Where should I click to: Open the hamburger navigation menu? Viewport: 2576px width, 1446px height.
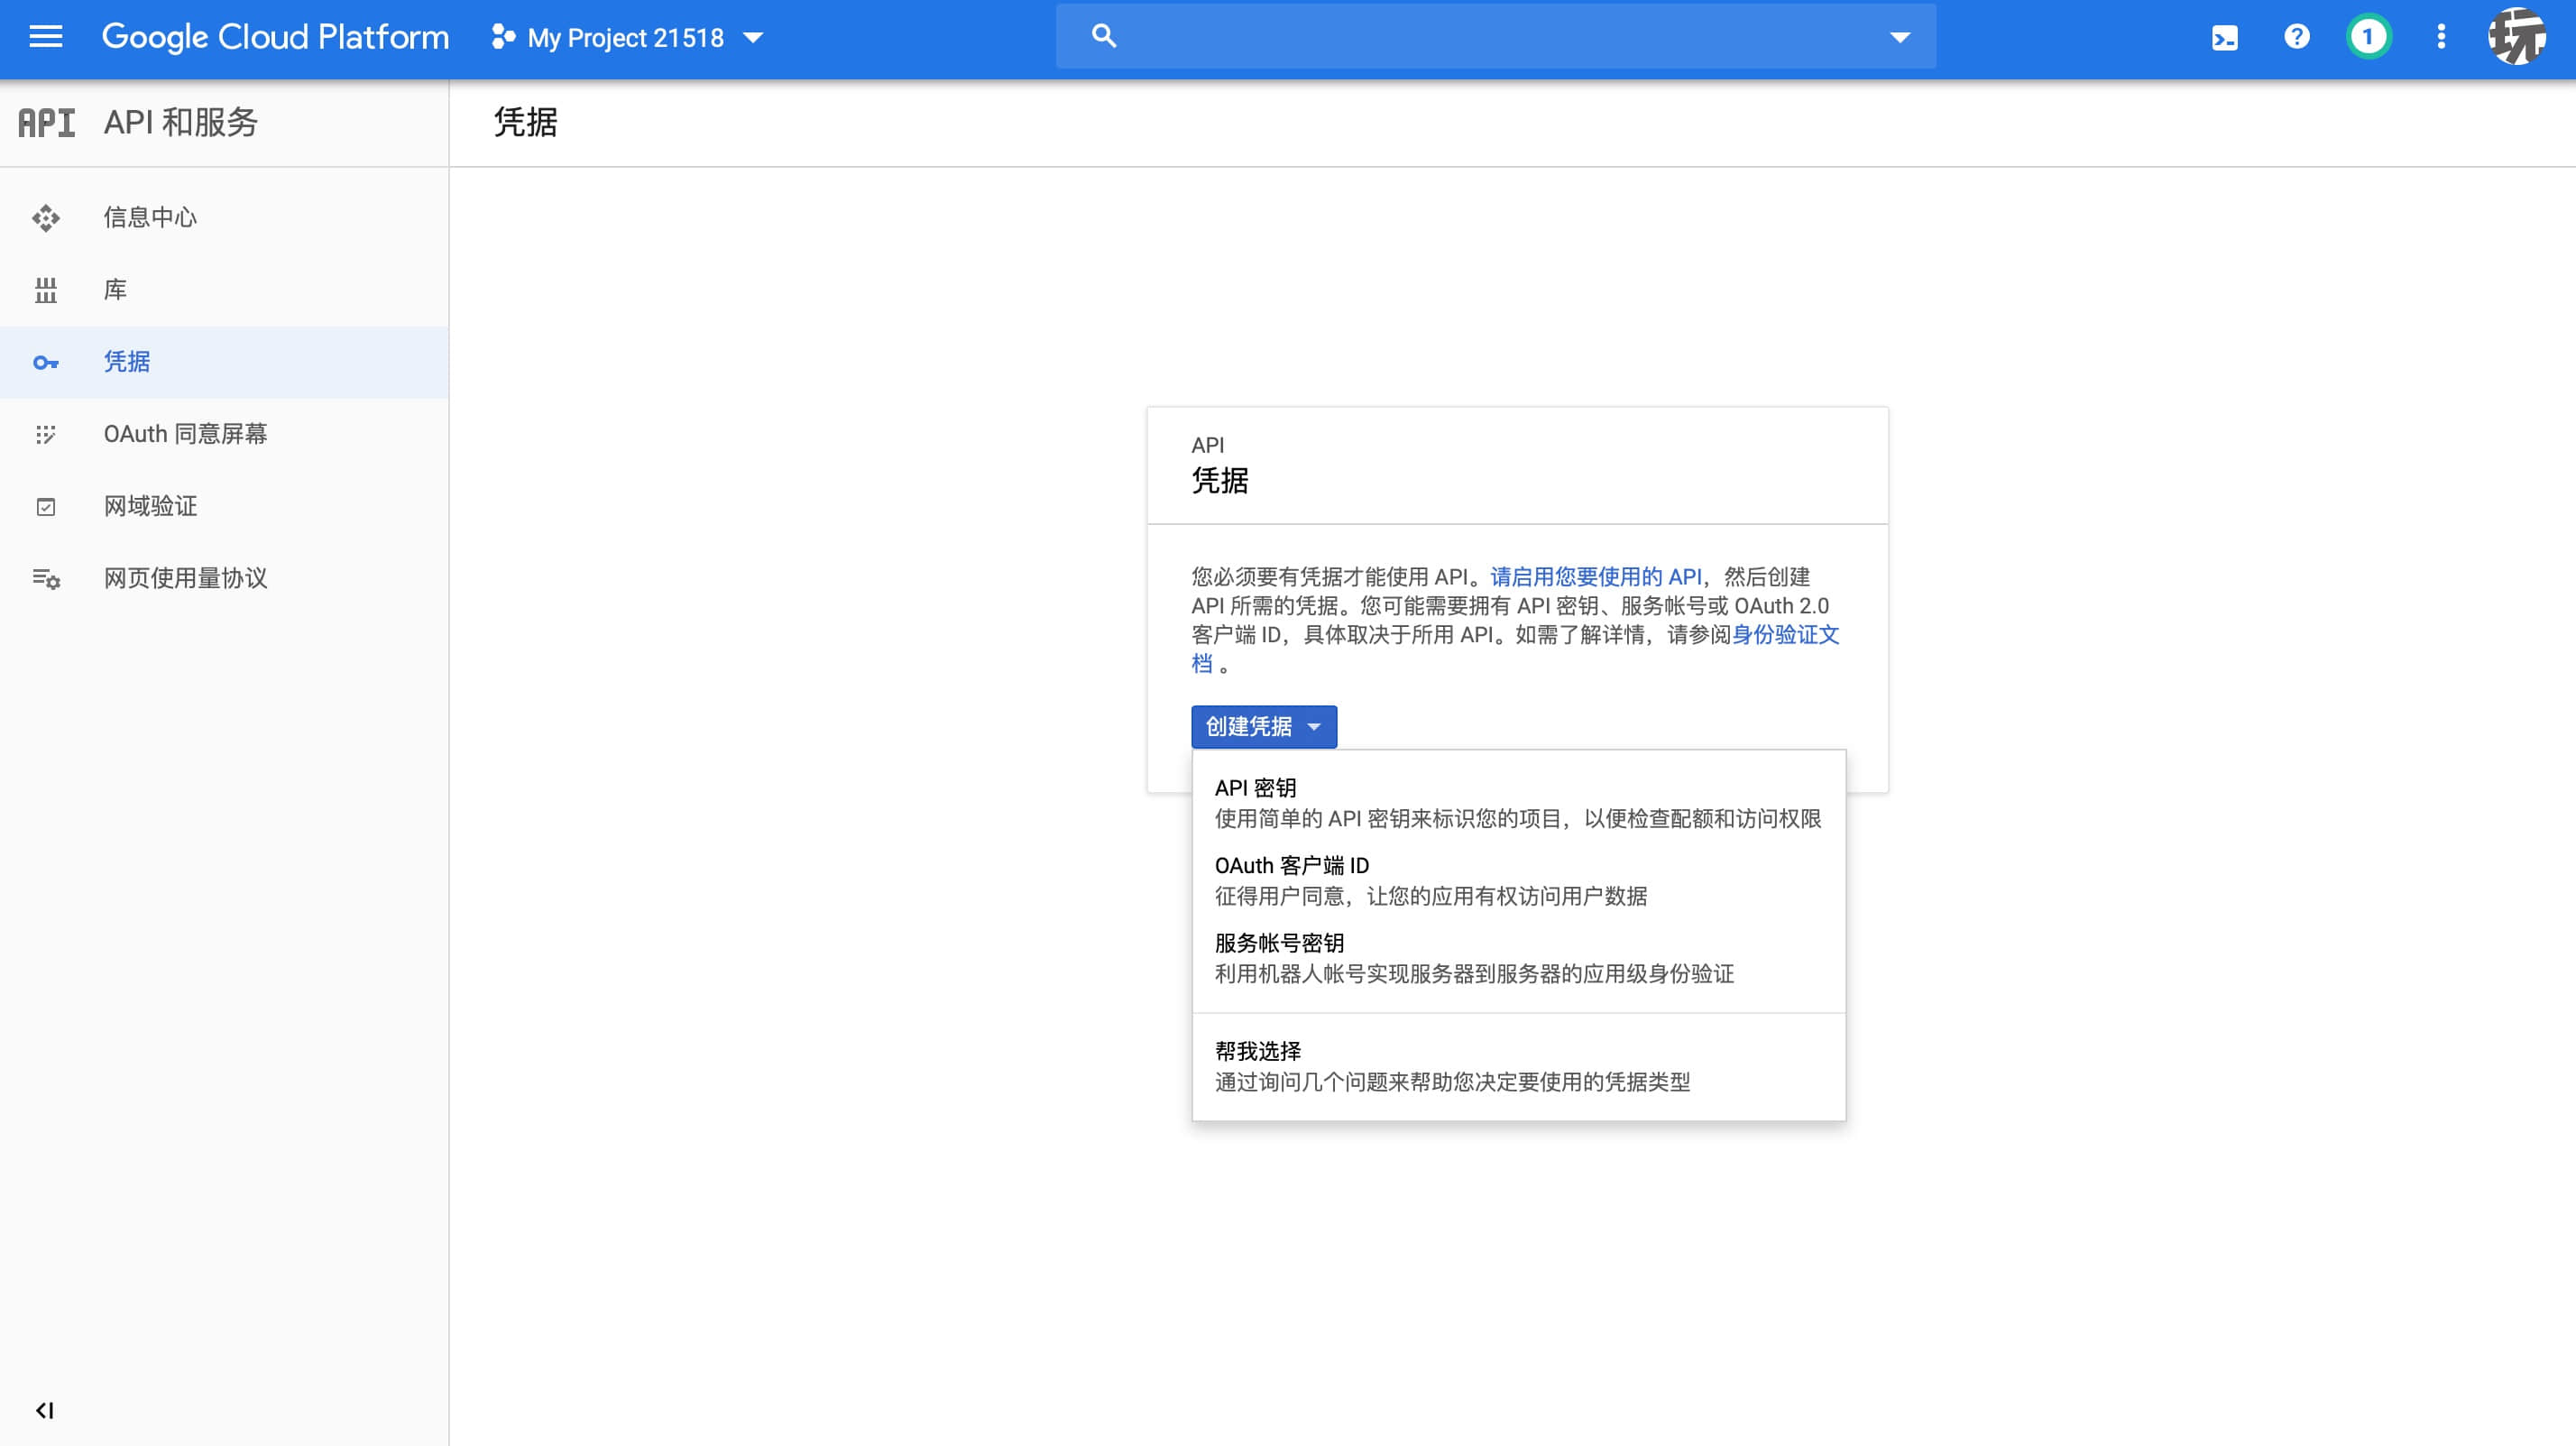point(46,37)
